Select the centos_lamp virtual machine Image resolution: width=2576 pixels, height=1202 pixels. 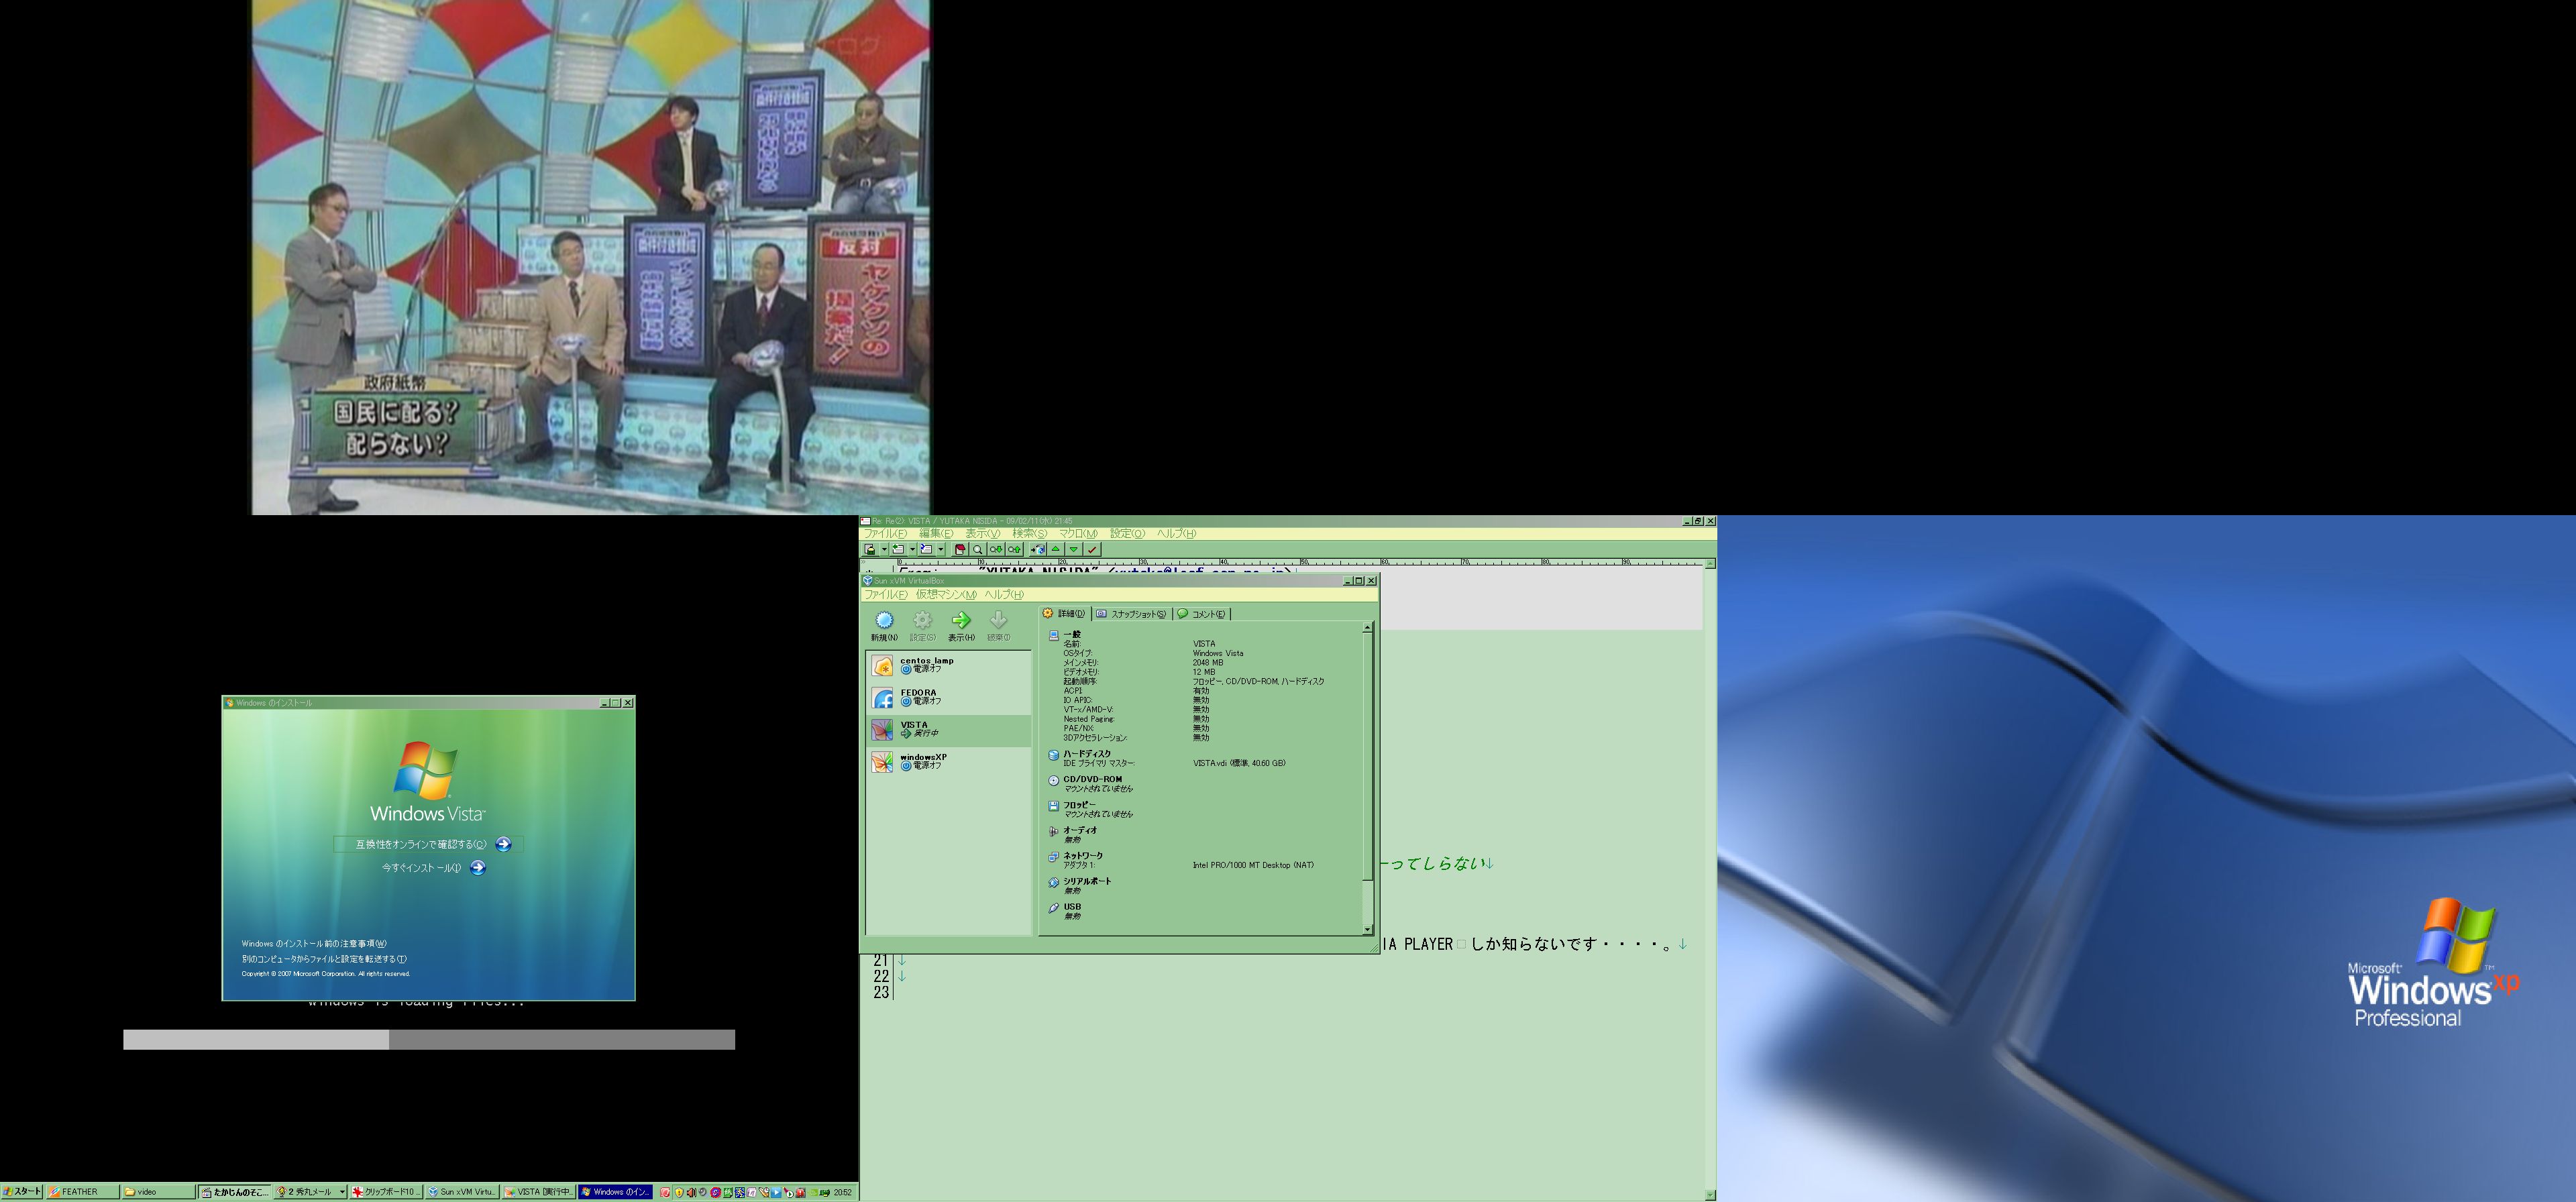[x=949, y=665]
